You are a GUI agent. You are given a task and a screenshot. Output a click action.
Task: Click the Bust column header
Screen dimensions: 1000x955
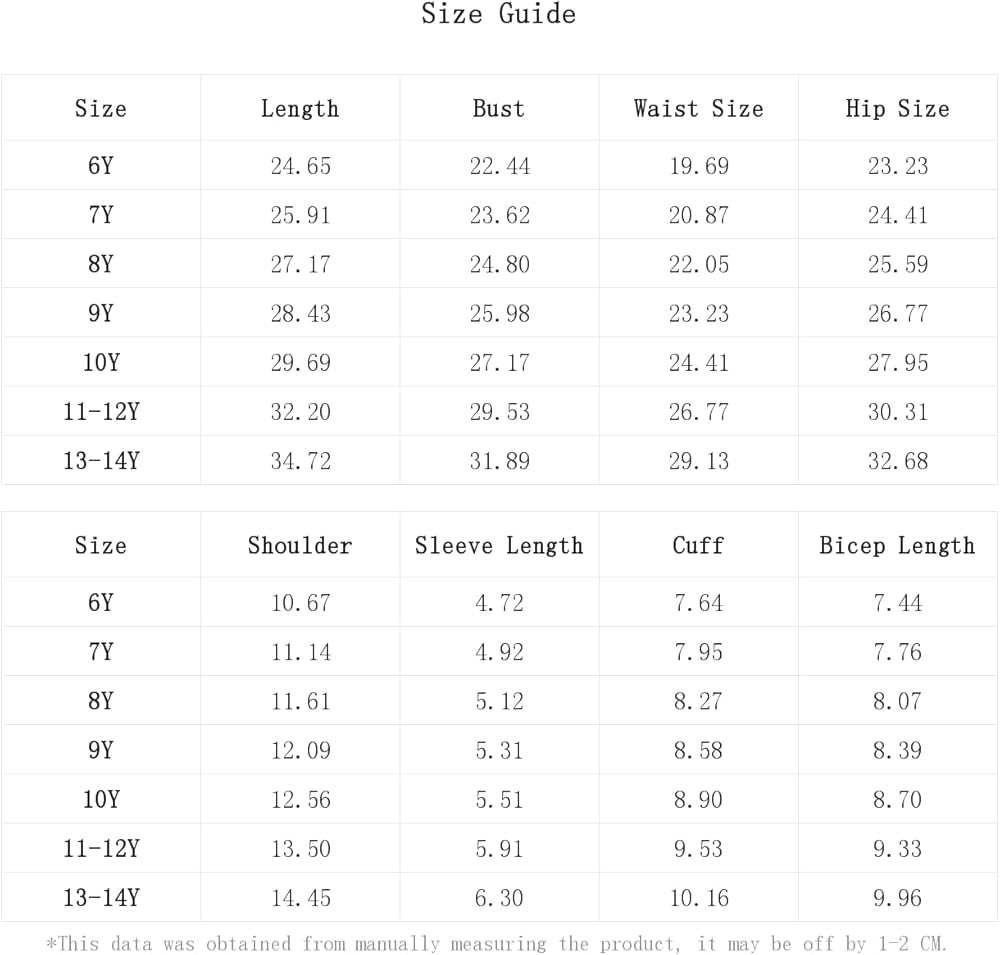point(499,109)
